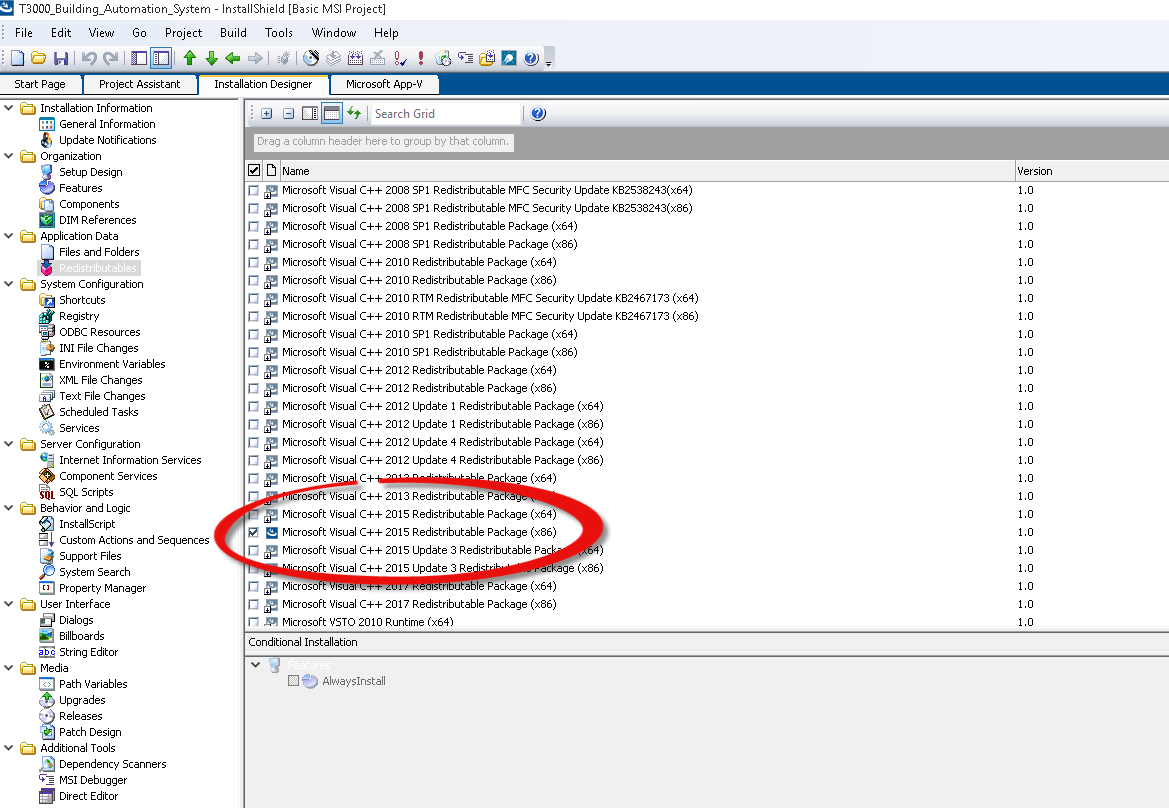The height and width of the screenshot is (808, 1169).
Task: Go to the Registry view
Action: (79, 316)
